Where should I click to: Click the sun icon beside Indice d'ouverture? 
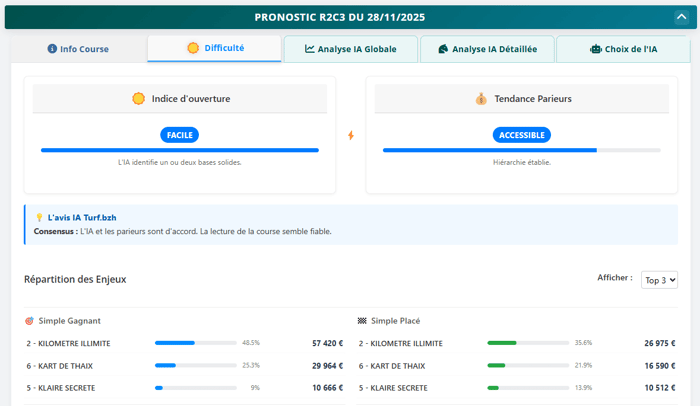click(139, 99)
